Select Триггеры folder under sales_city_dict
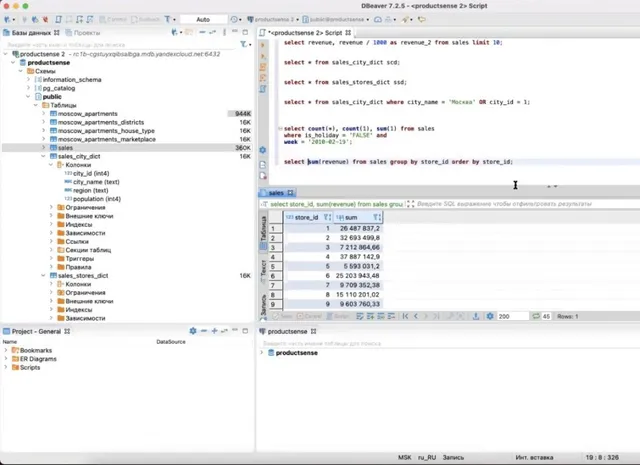This screenshot has height=465, width=640. [79, 258]
